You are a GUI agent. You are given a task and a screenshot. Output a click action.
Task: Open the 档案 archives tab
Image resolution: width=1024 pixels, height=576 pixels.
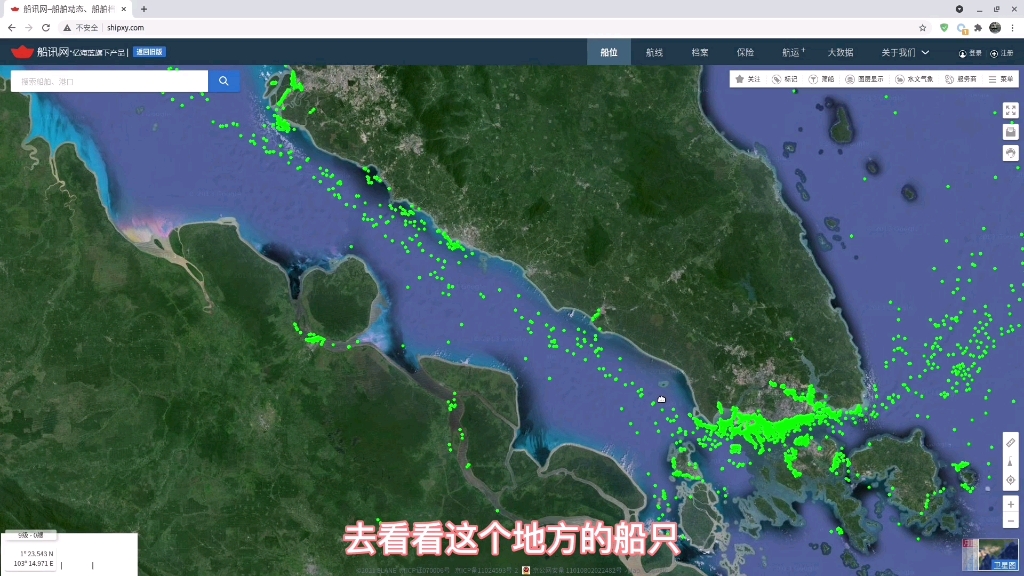point(700,52)
